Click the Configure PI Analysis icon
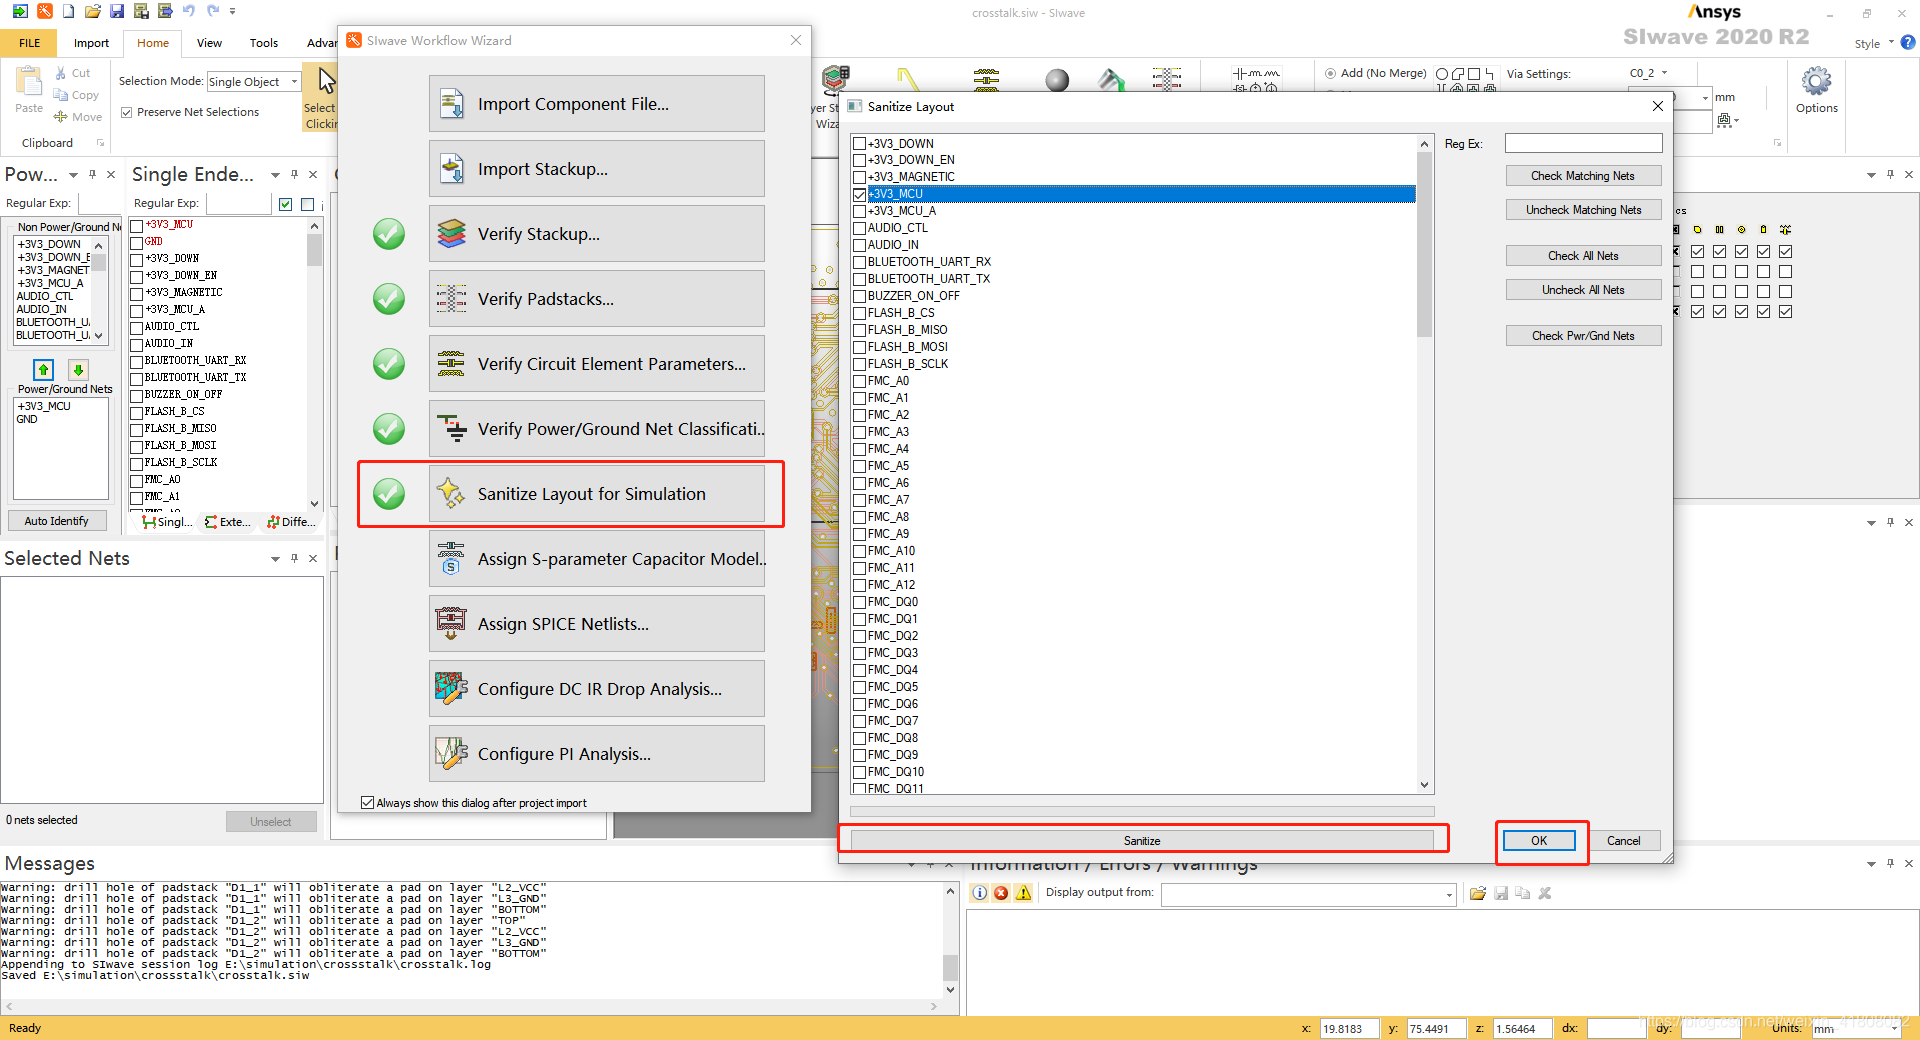The image size is (1920, 1040). tap(452, 754)
